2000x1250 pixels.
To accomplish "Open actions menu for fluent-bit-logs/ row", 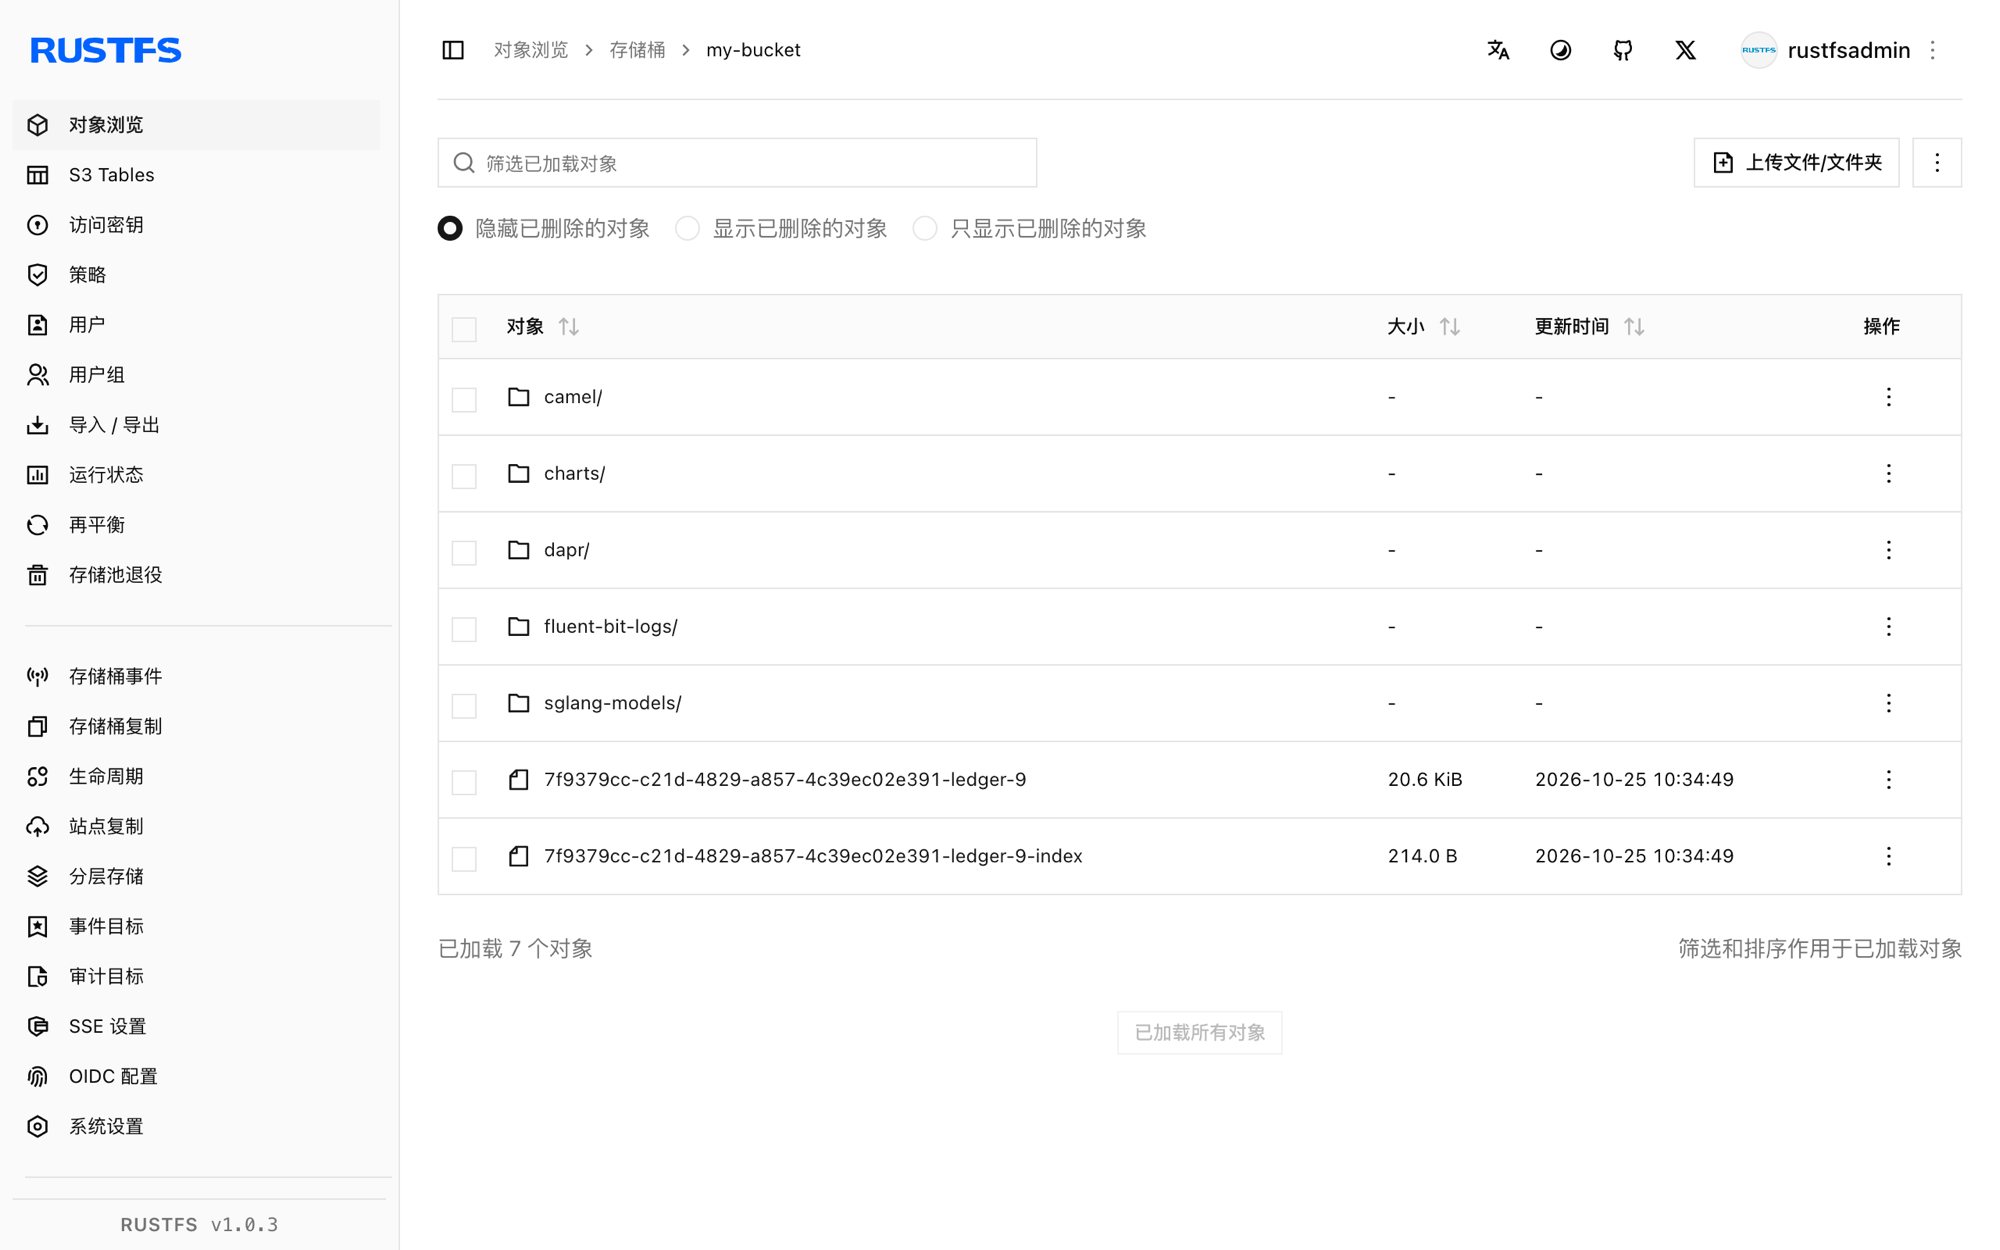I will (x=1888, y=626).
